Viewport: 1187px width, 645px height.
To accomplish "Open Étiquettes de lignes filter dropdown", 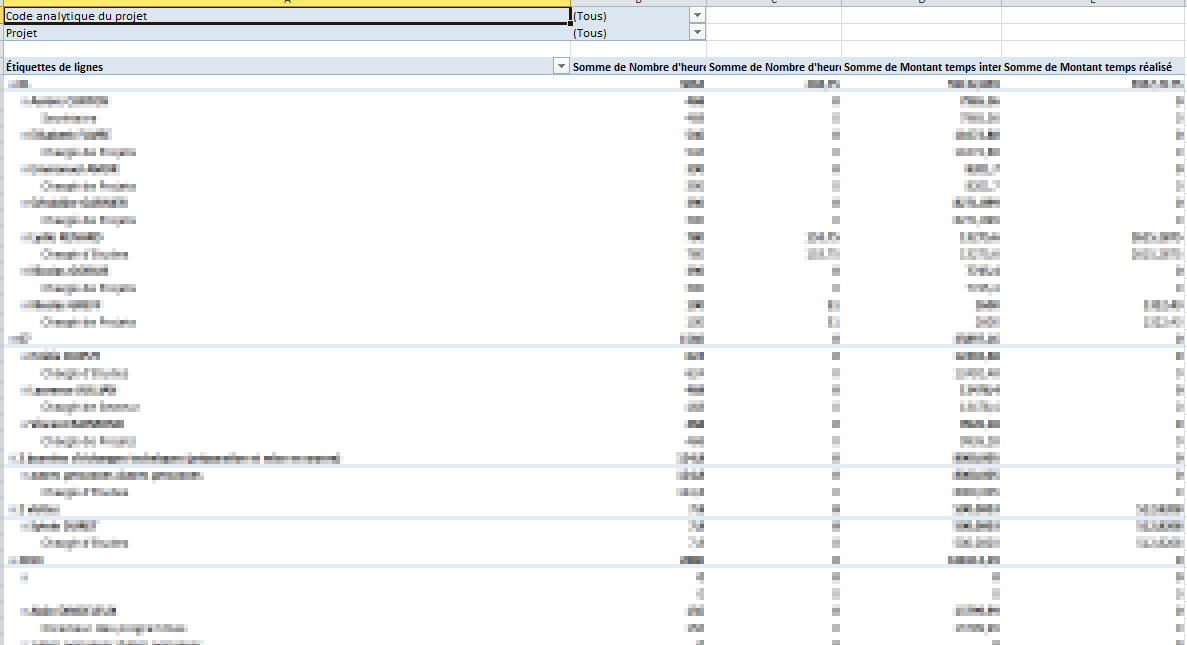I will point(560,67).
